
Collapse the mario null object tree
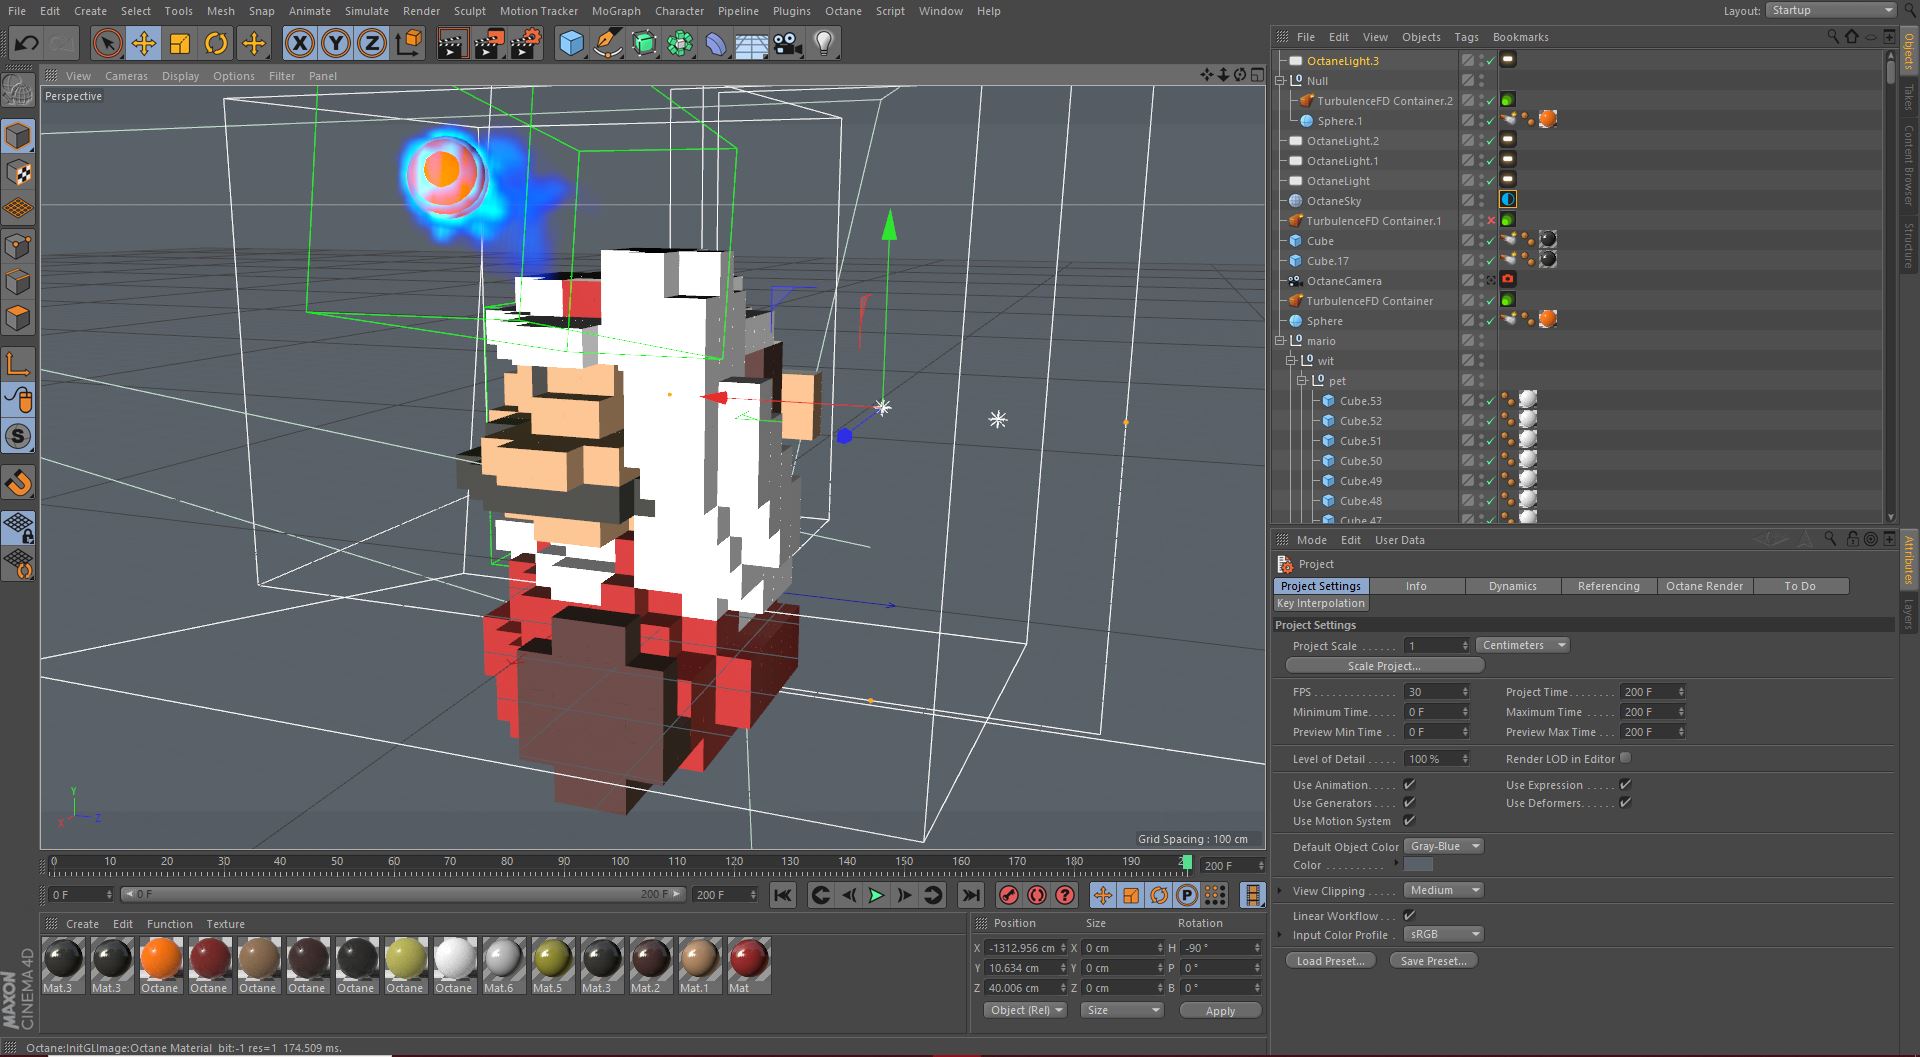tap(1281, 341)
